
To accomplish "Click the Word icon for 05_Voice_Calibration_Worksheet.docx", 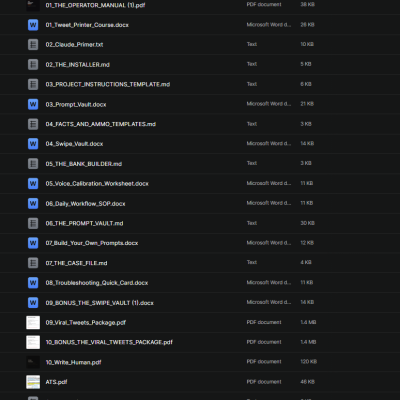I will (33, 183).
